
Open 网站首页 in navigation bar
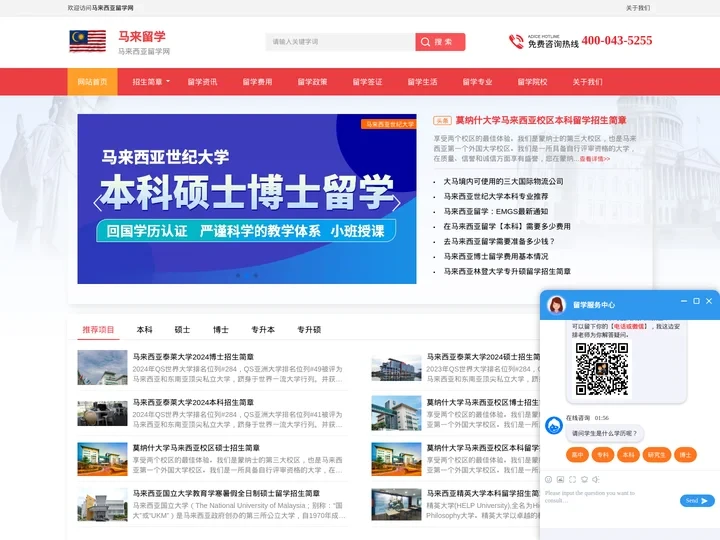tap(92, 82)
